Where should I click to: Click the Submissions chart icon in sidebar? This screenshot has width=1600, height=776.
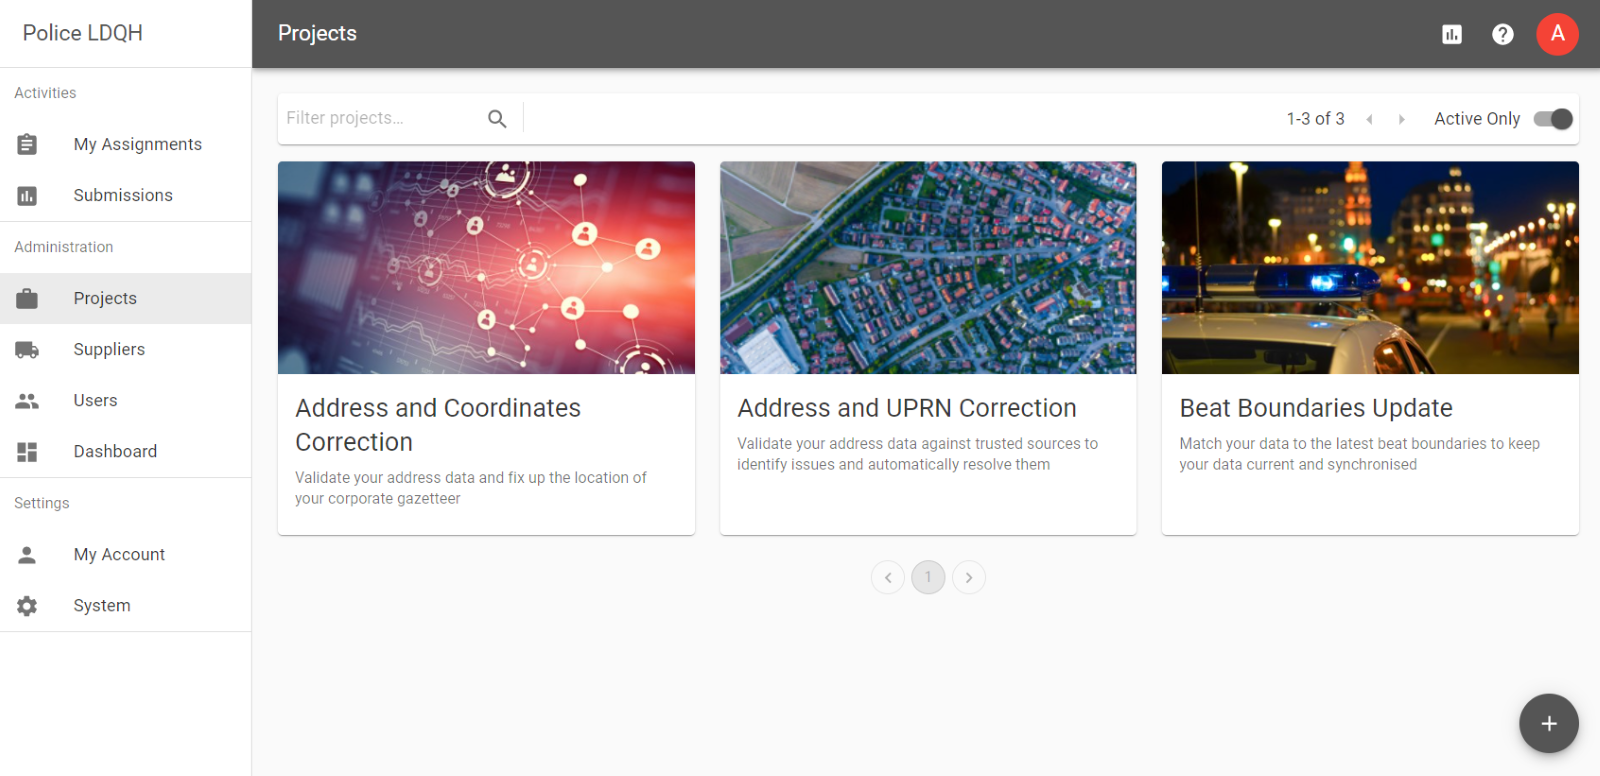[27, 196]
